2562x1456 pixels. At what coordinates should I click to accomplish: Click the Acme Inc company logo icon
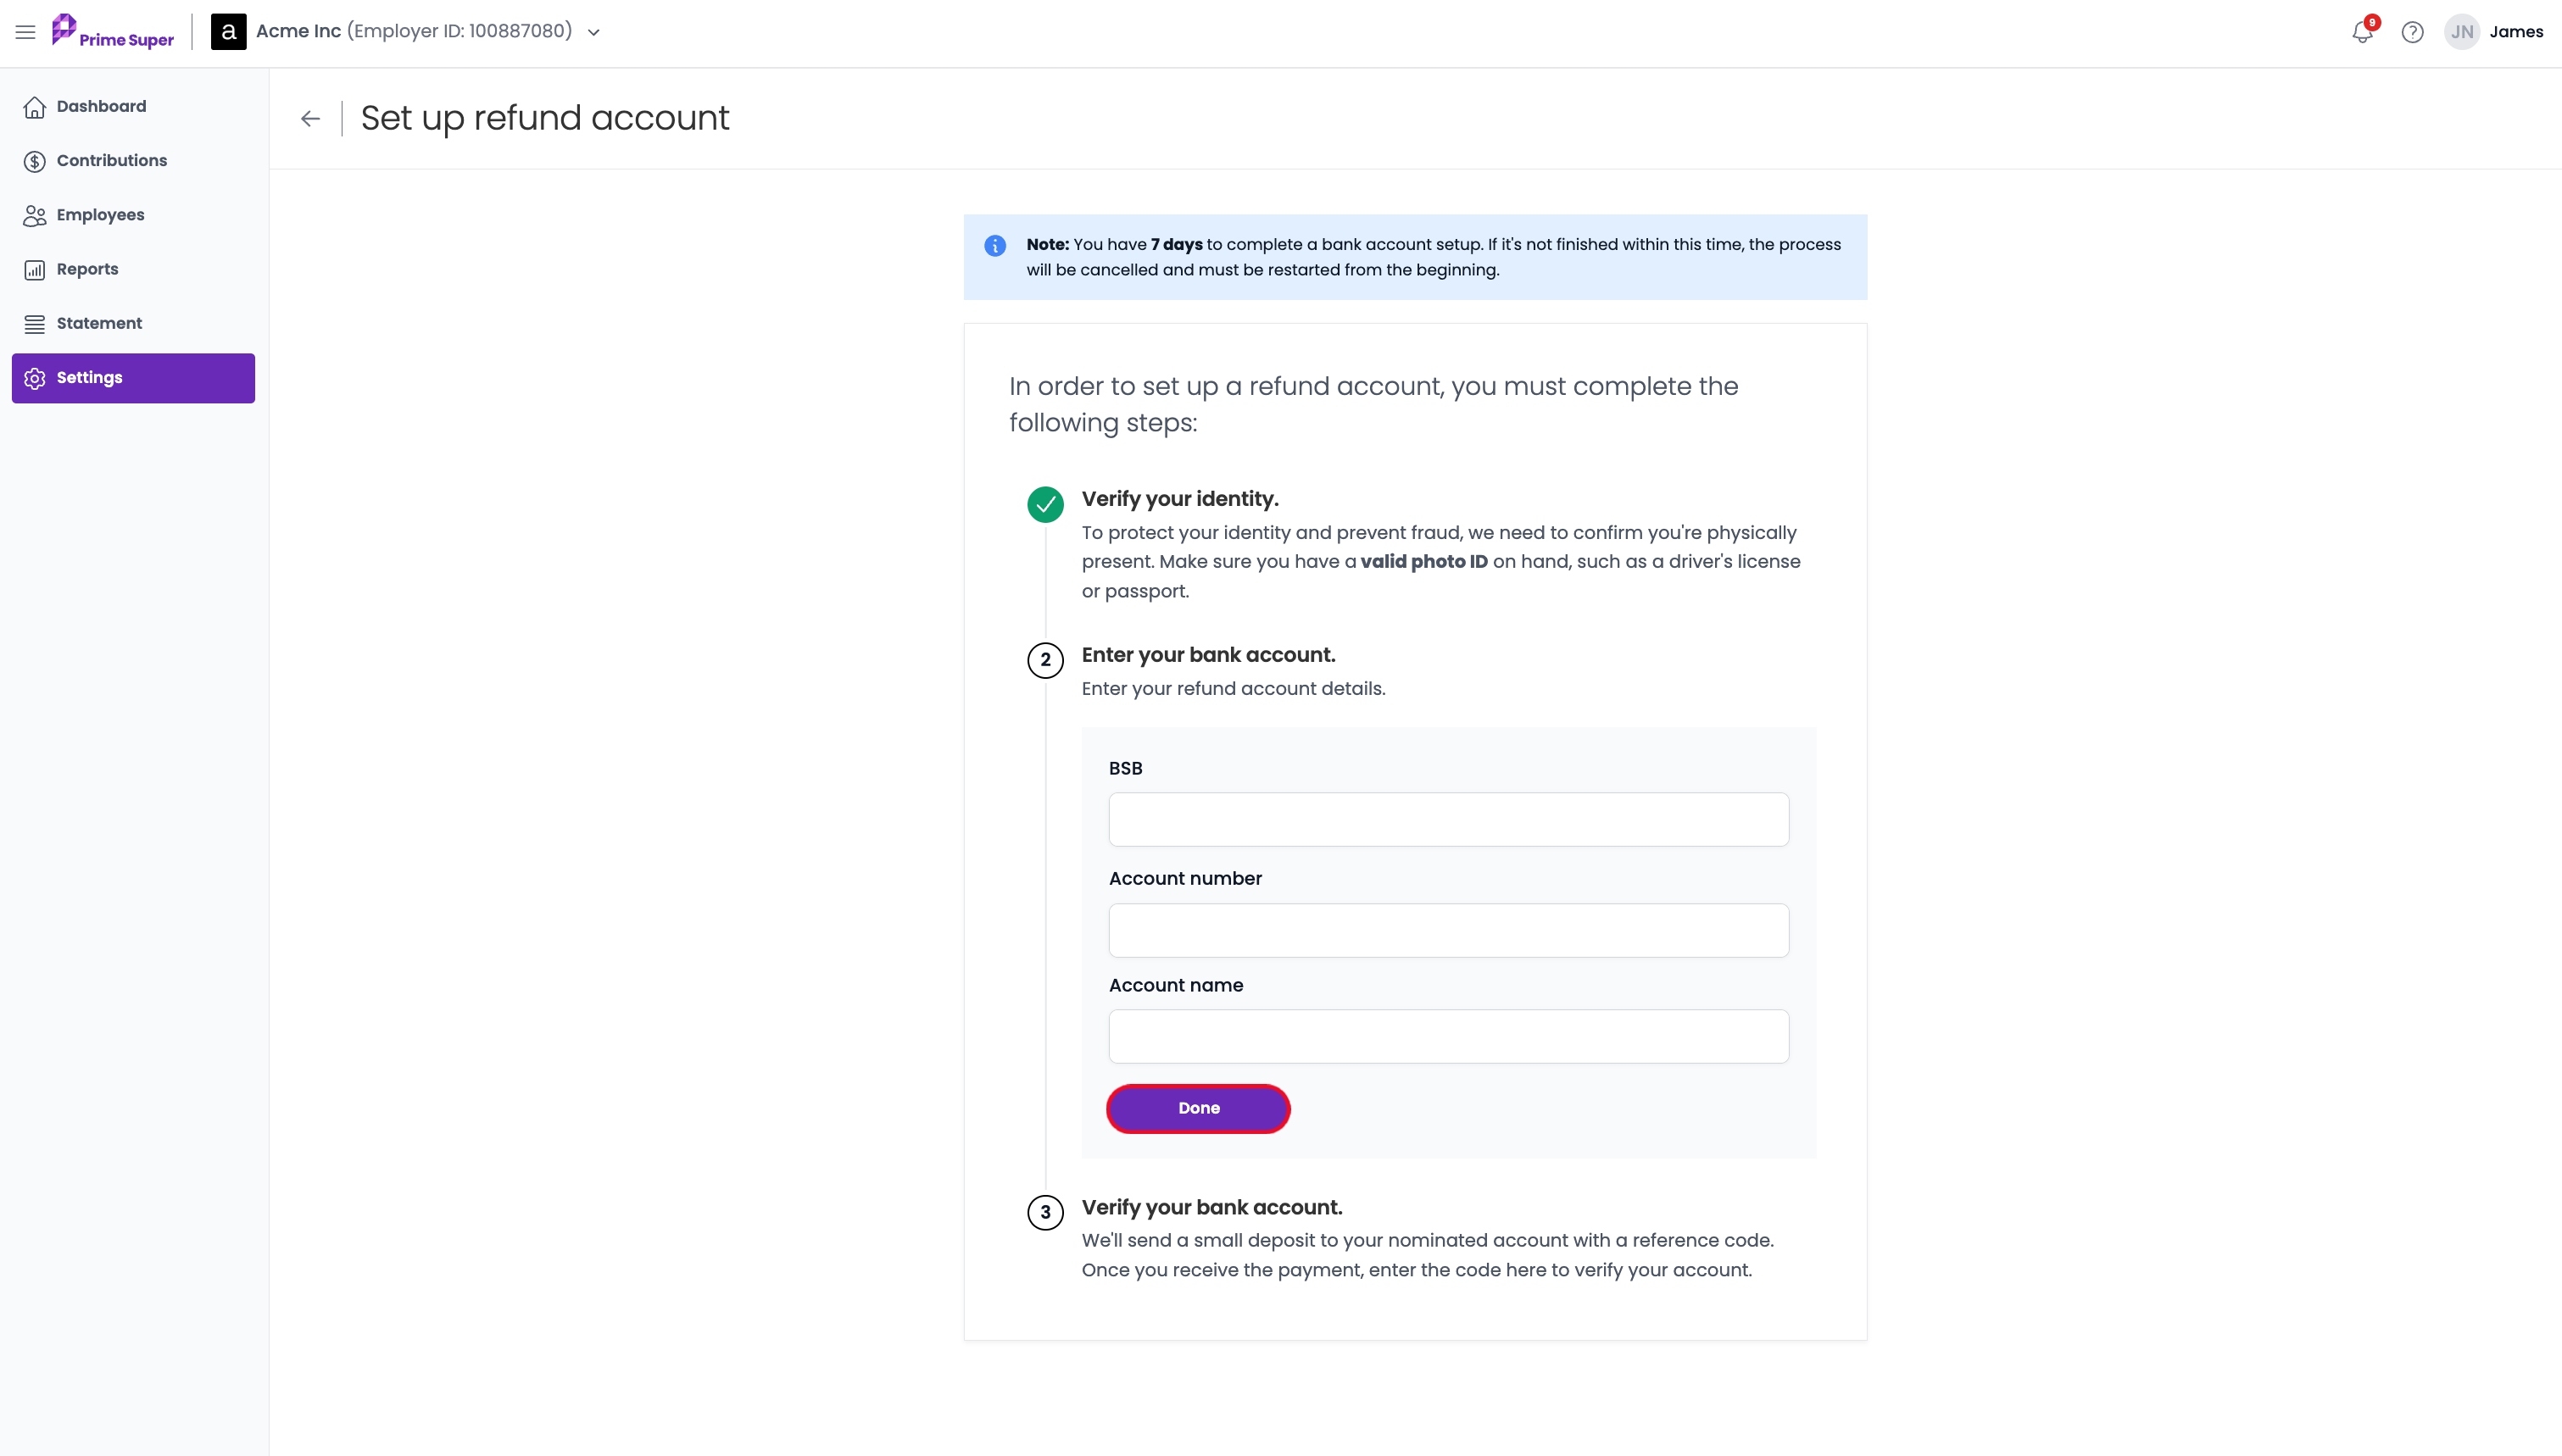click(x=229, y=32)
